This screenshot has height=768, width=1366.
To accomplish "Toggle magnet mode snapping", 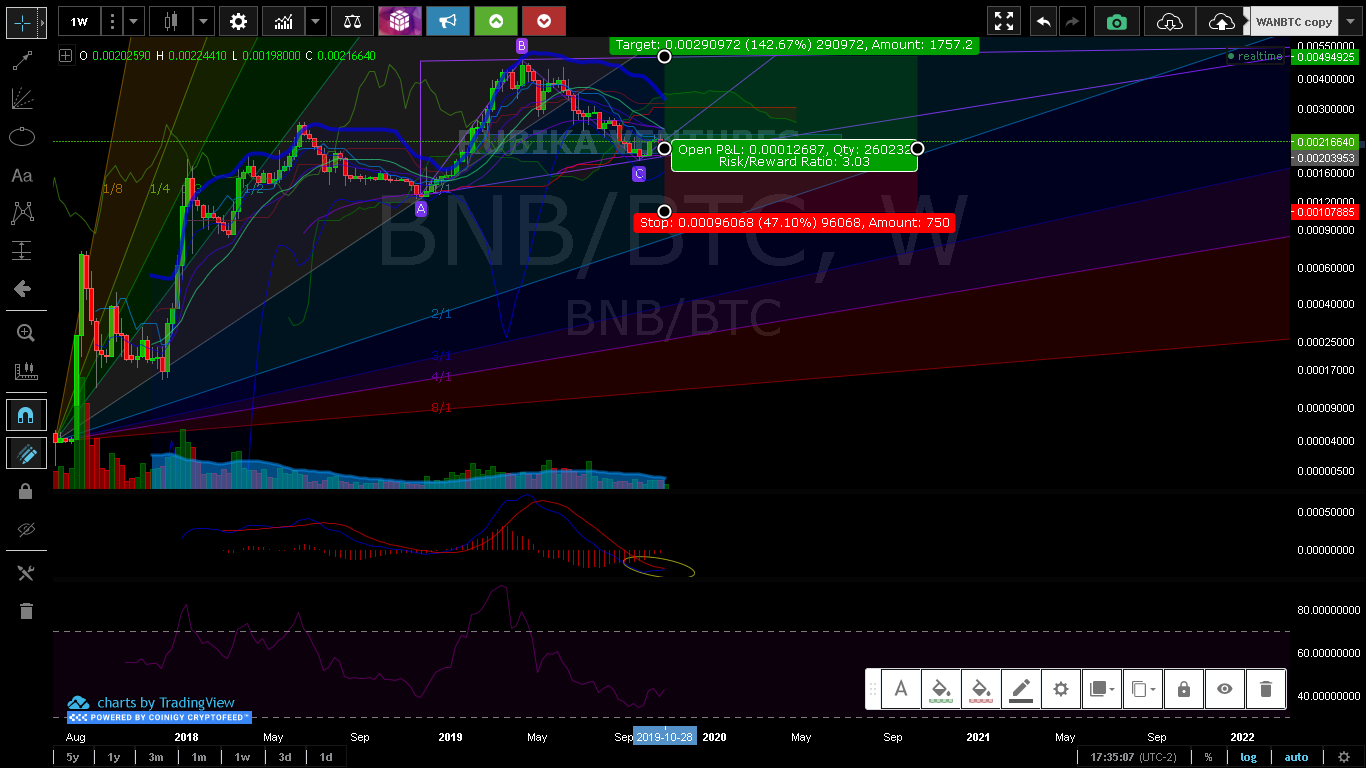I will 26,415.
